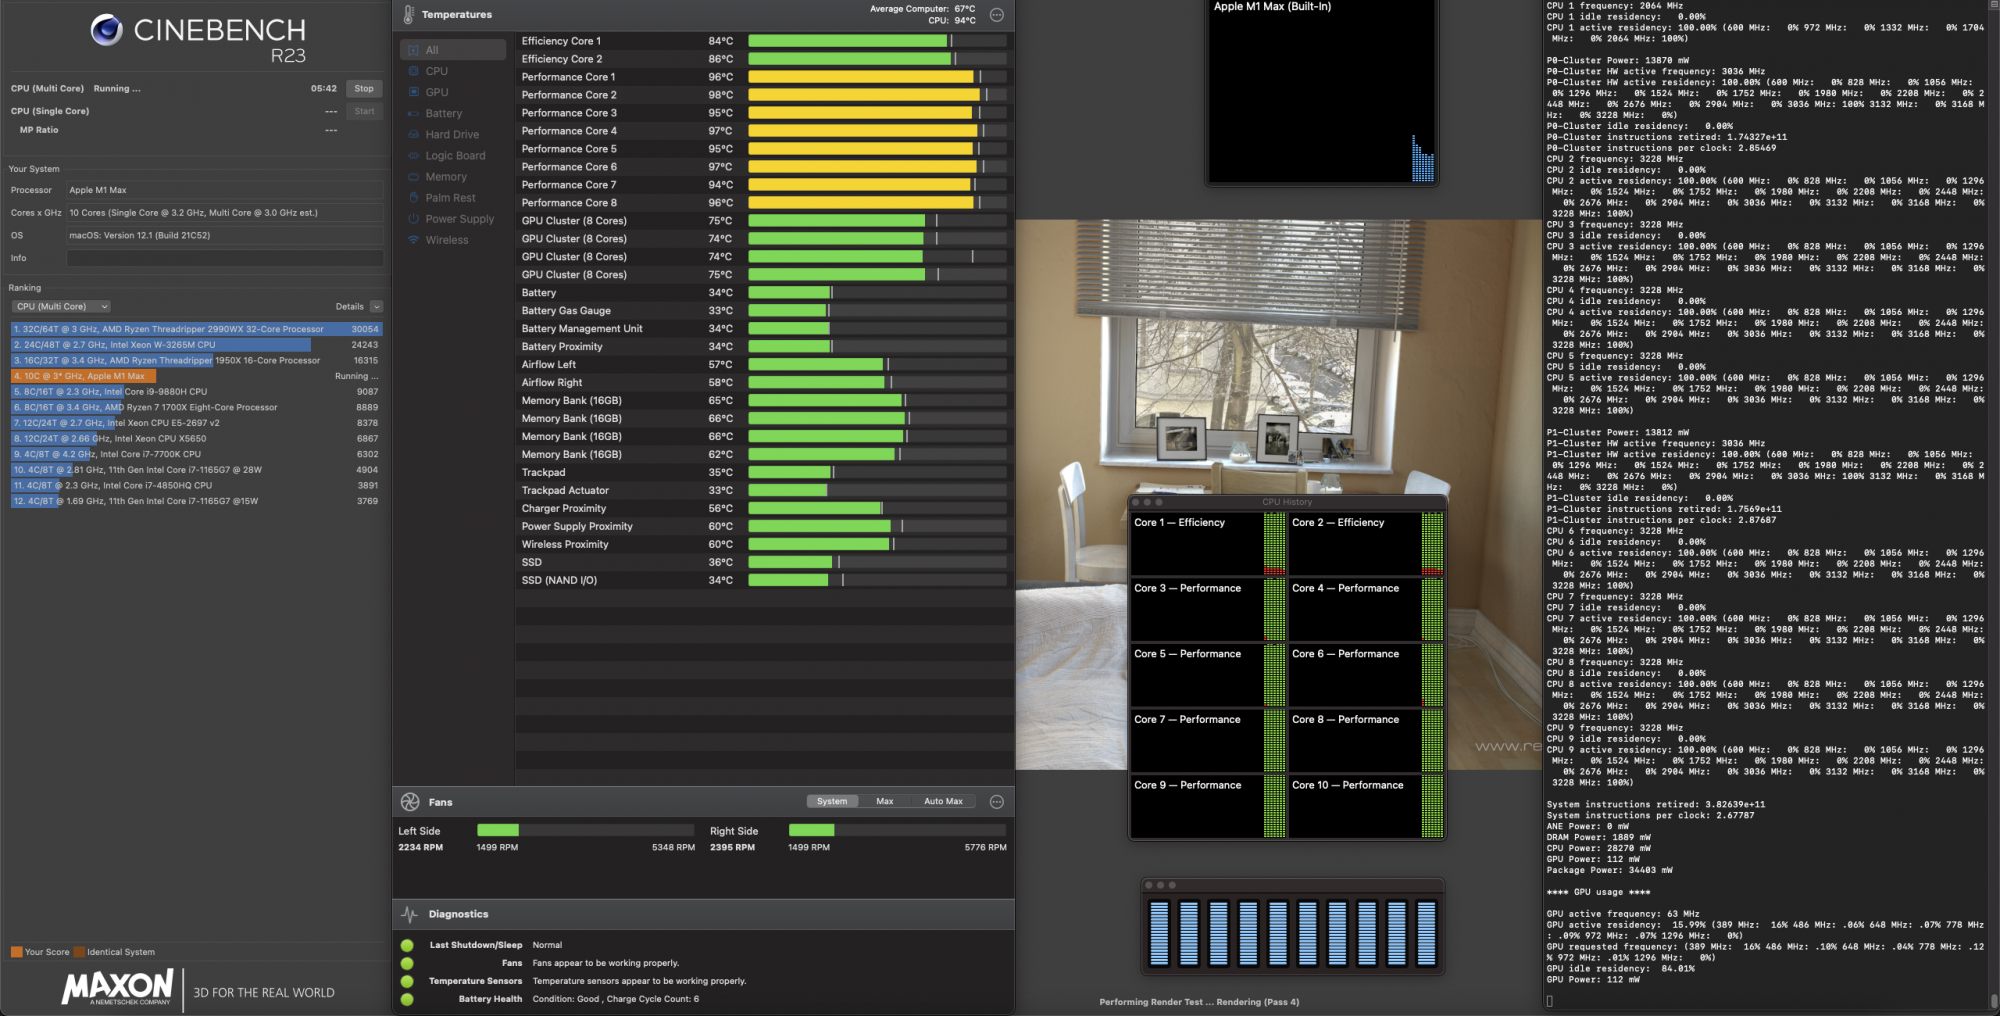2000x1016 pixels.
Task: Click the Cores x GHz field
Action: click(x=225, y=213)
